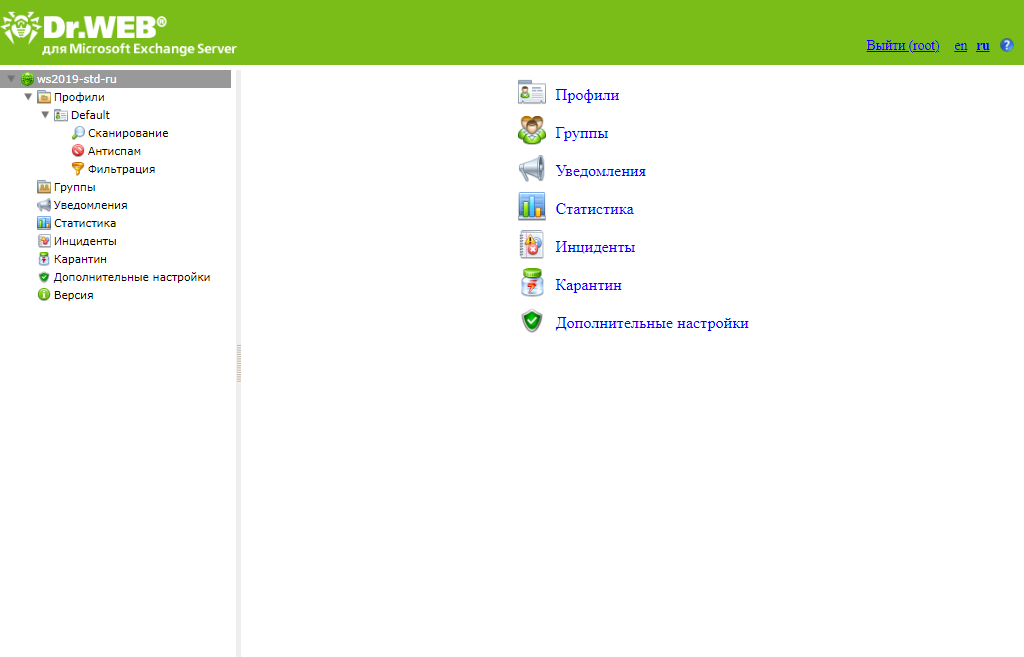Image resolution: width=1024 pixels, height=657 pixels.
Task: Click the Сканирование magnifier icon
Action: tap(78, 133)
